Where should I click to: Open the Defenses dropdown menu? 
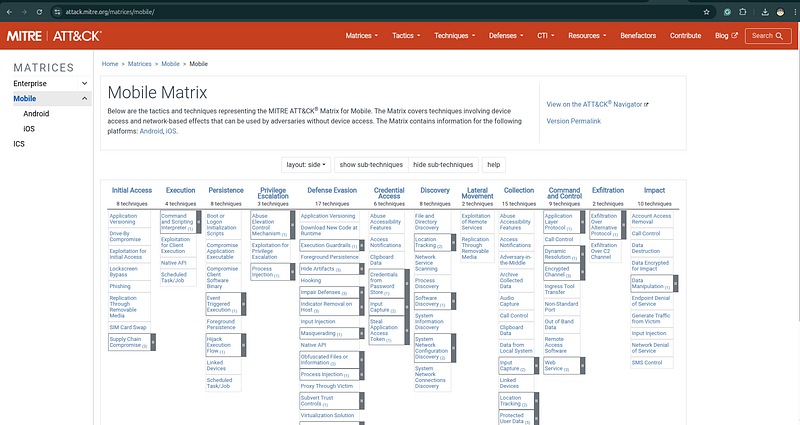[x=506, y=36]
